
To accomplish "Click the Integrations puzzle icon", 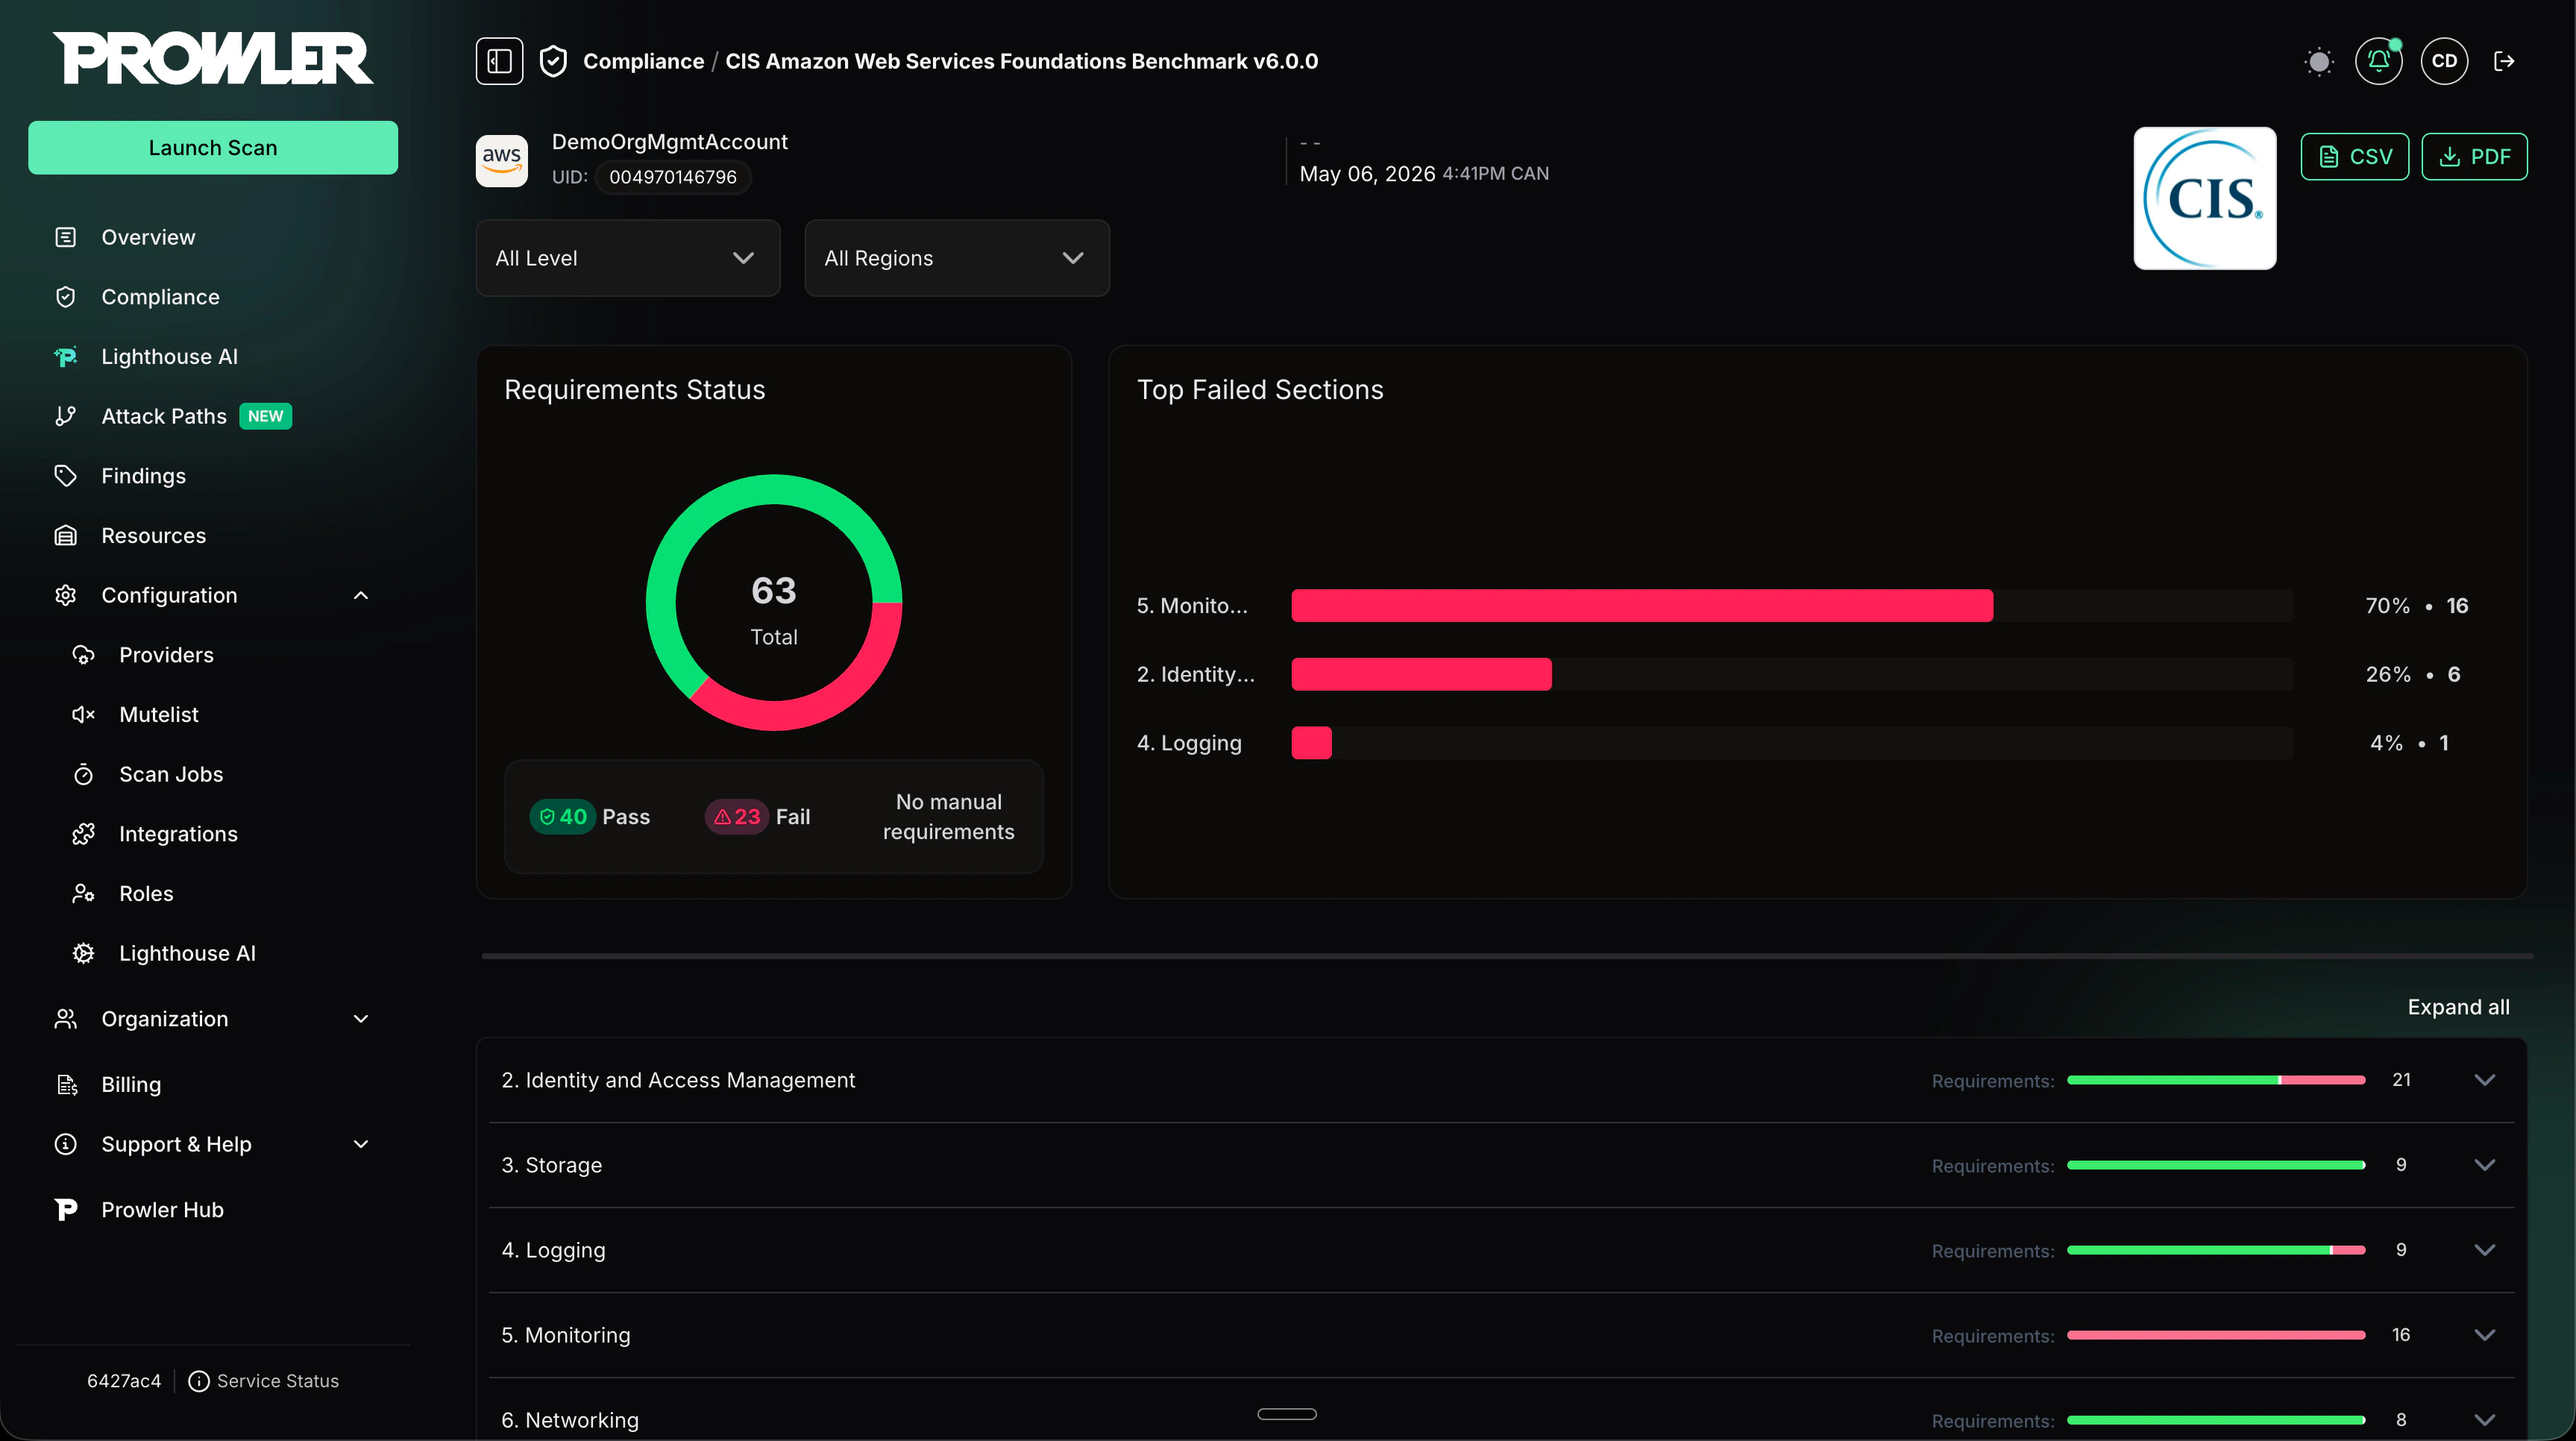I will tap(83, 834).
